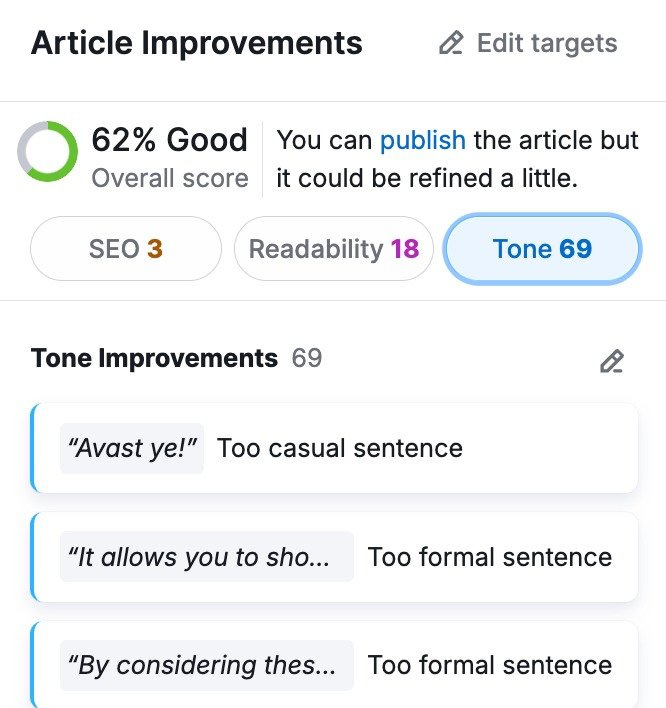
Task: Follow the blue publish link
Action: (x=422, y=140)
